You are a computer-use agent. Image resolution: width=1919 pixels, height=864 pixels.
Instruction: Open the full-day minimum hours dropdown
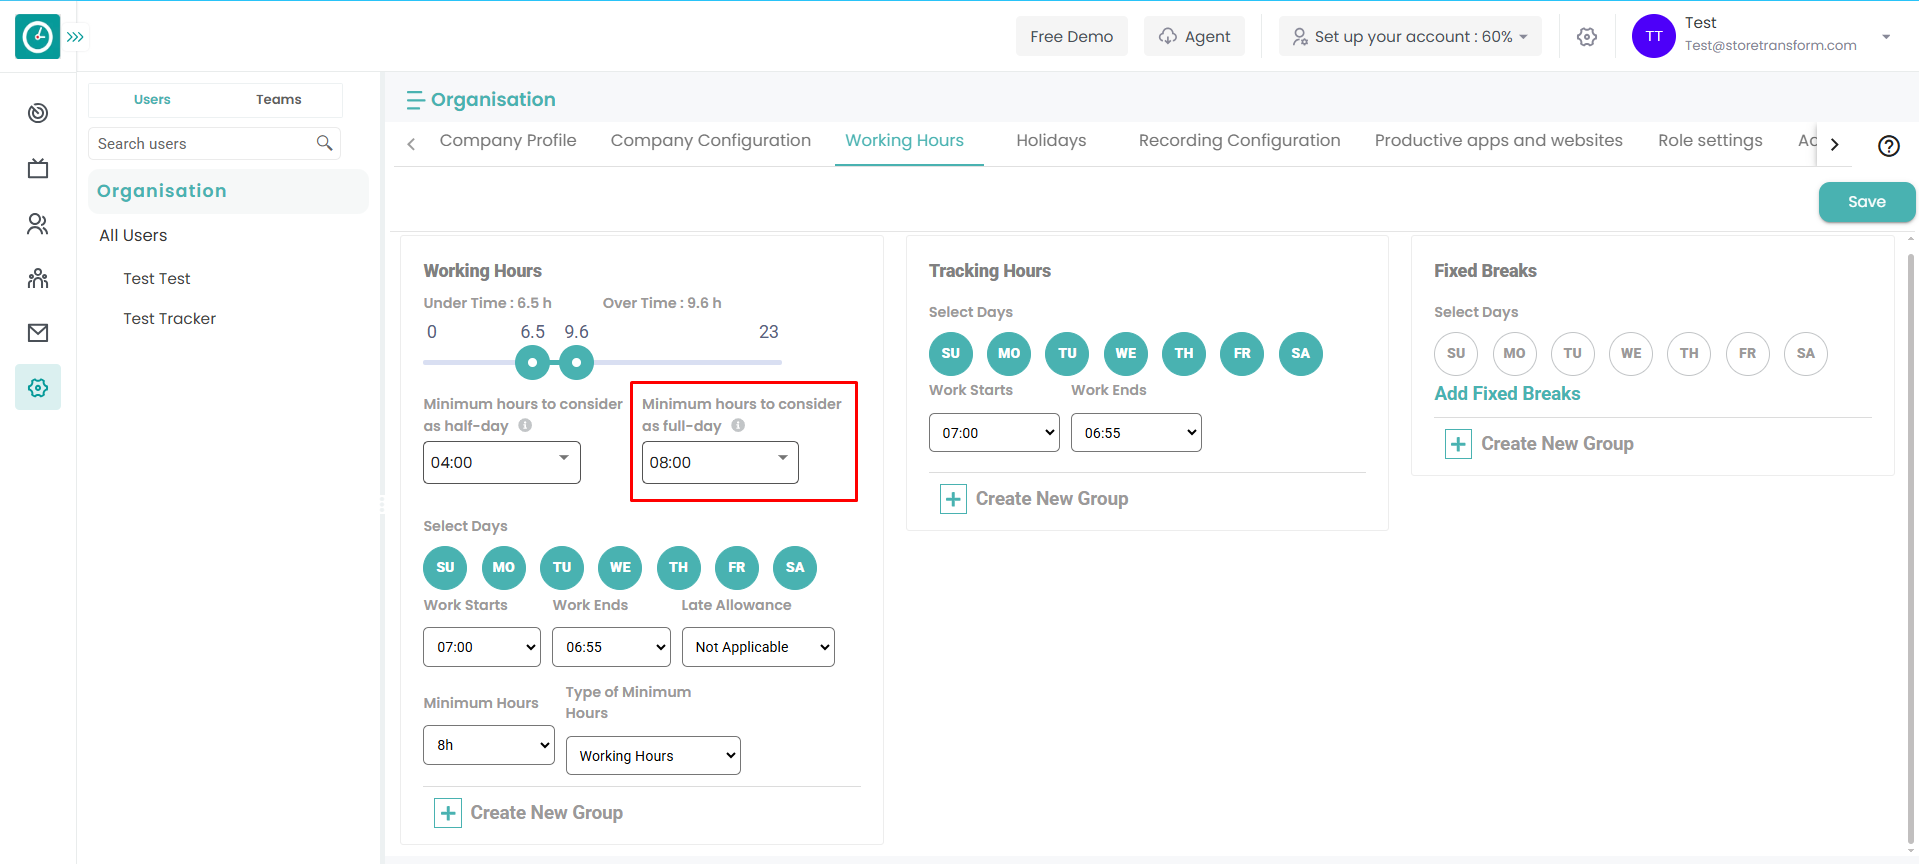point(720,462)
